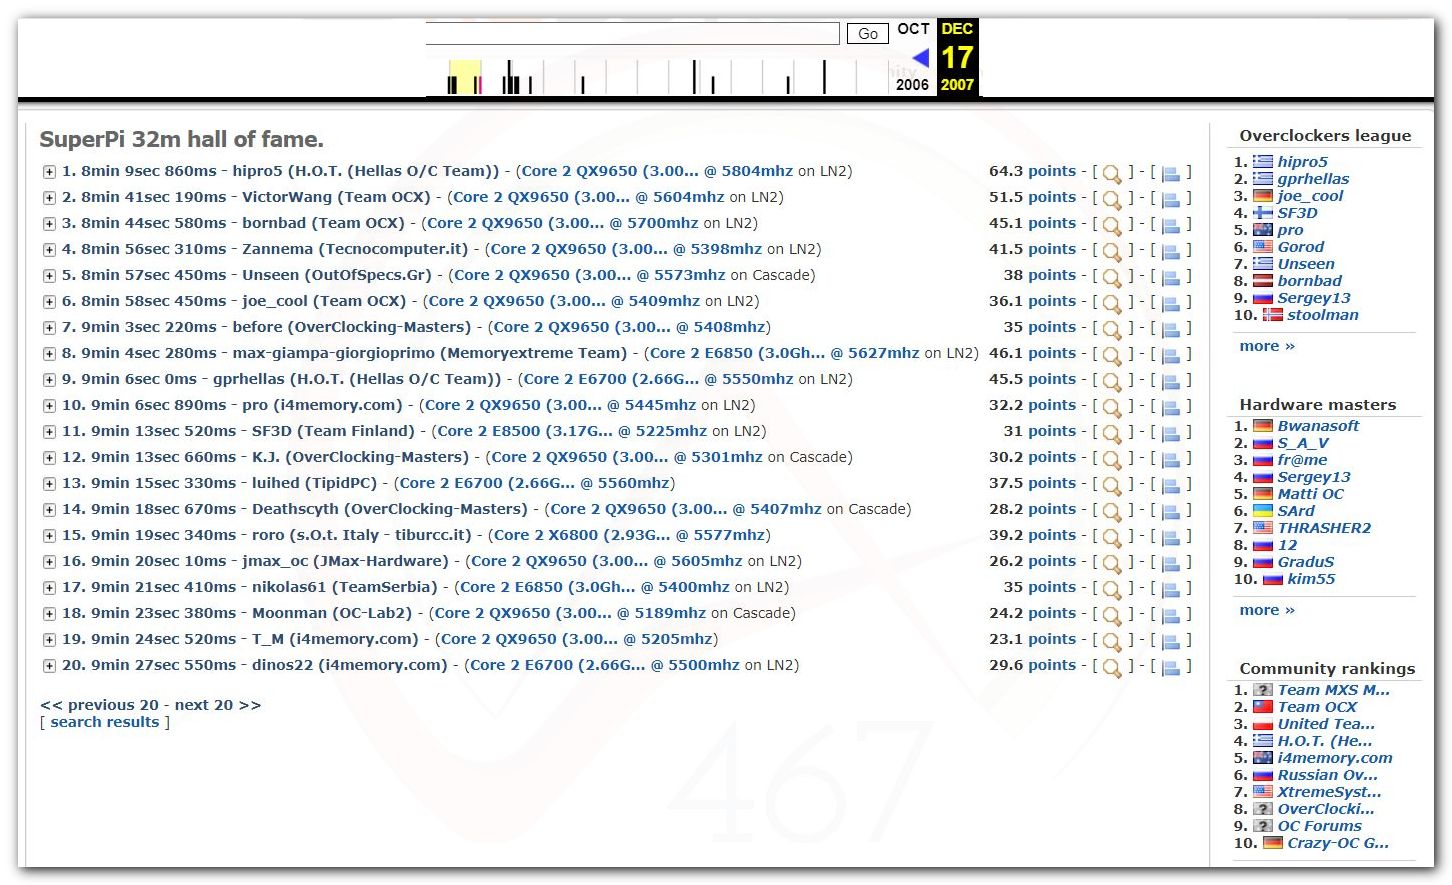The width and height of the screenshot is (1452, 885).
Task: Open the Core 2 E8500 (3.17G... @ 5225mhz link
Action: (x=571, y=431)
